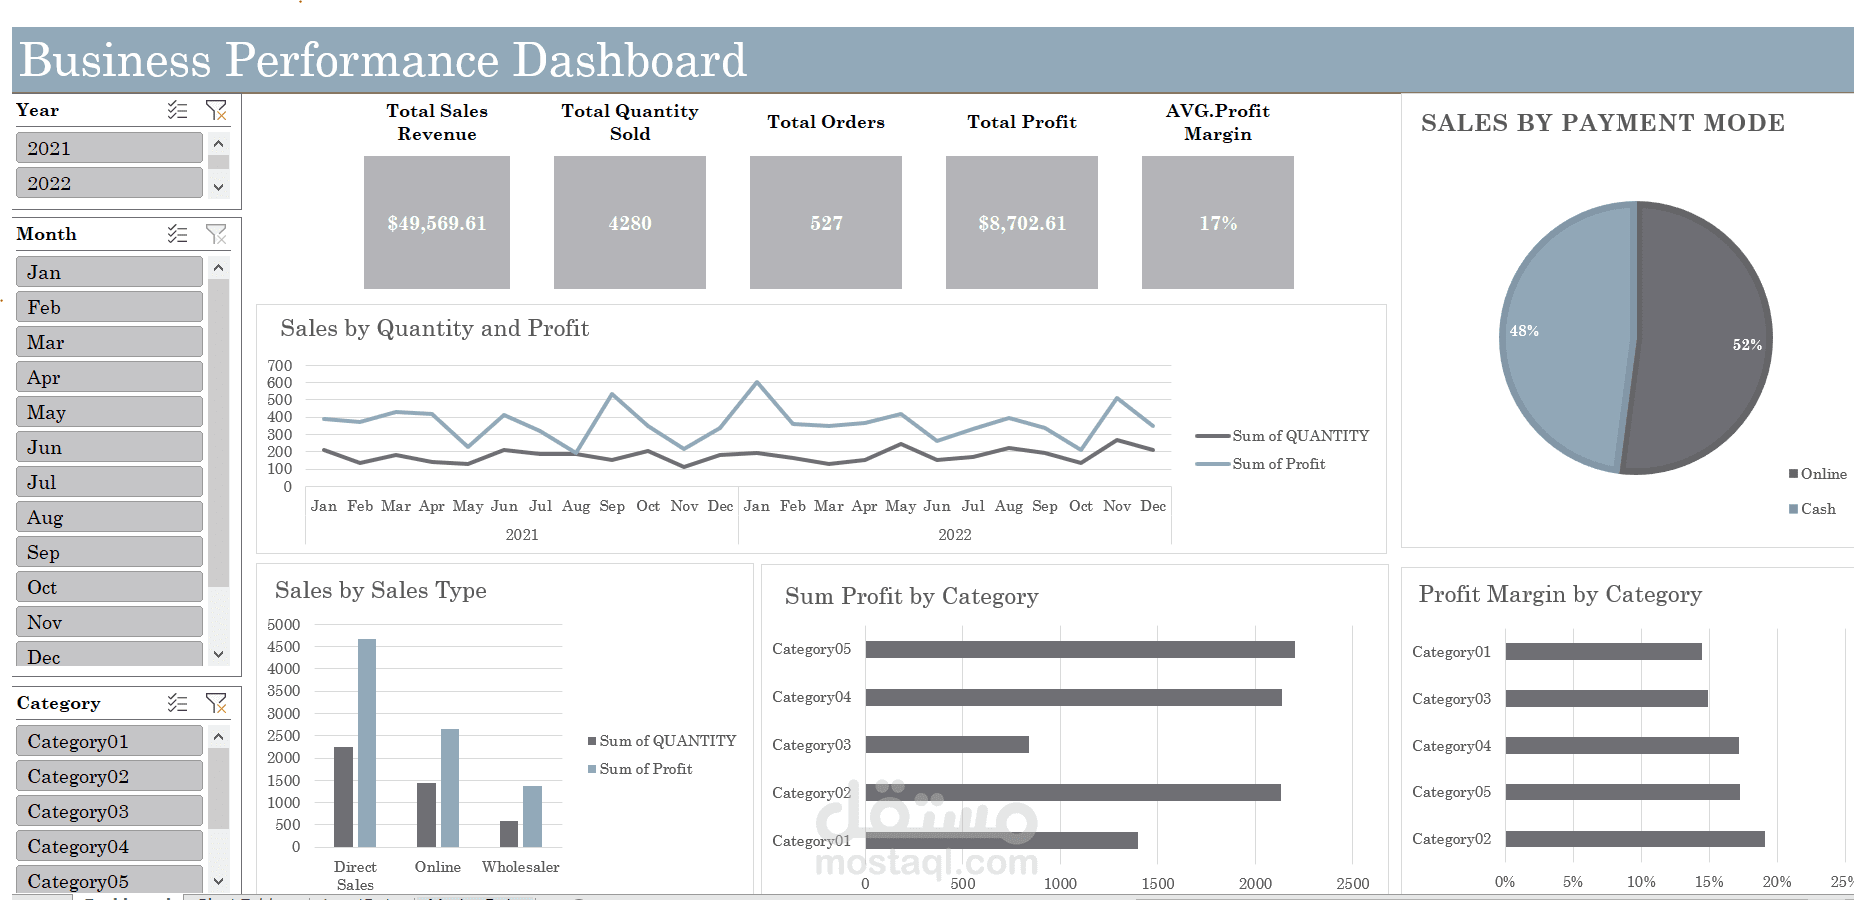This screenshot has width=1854, height=900.
Task: Enable multi-select on the Month slicer
Action: point(177,233)
